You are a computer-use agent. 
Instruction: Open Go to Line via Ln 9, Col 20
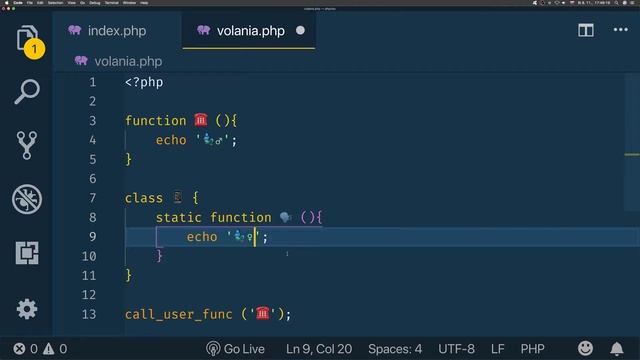pos(319,349)
